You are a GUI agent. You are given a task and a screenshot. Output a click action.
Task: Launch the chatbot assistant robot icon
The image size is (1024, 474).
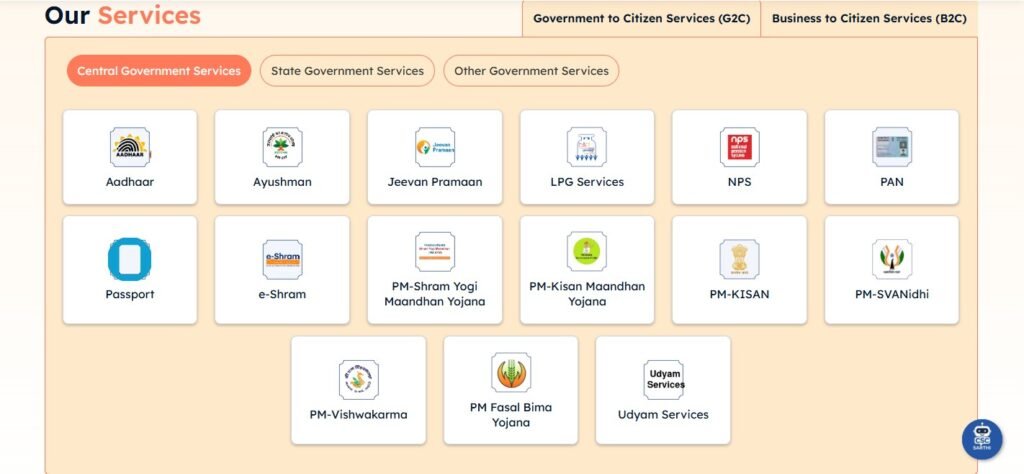(x=982, y=439)
